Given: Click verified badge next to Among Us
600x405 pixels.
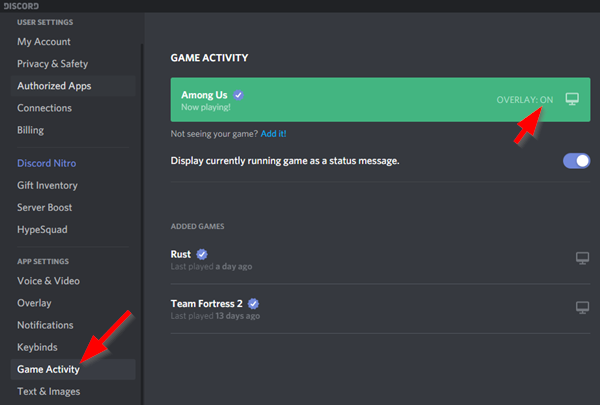Looking at the screenshot, I should coord(238,95).
